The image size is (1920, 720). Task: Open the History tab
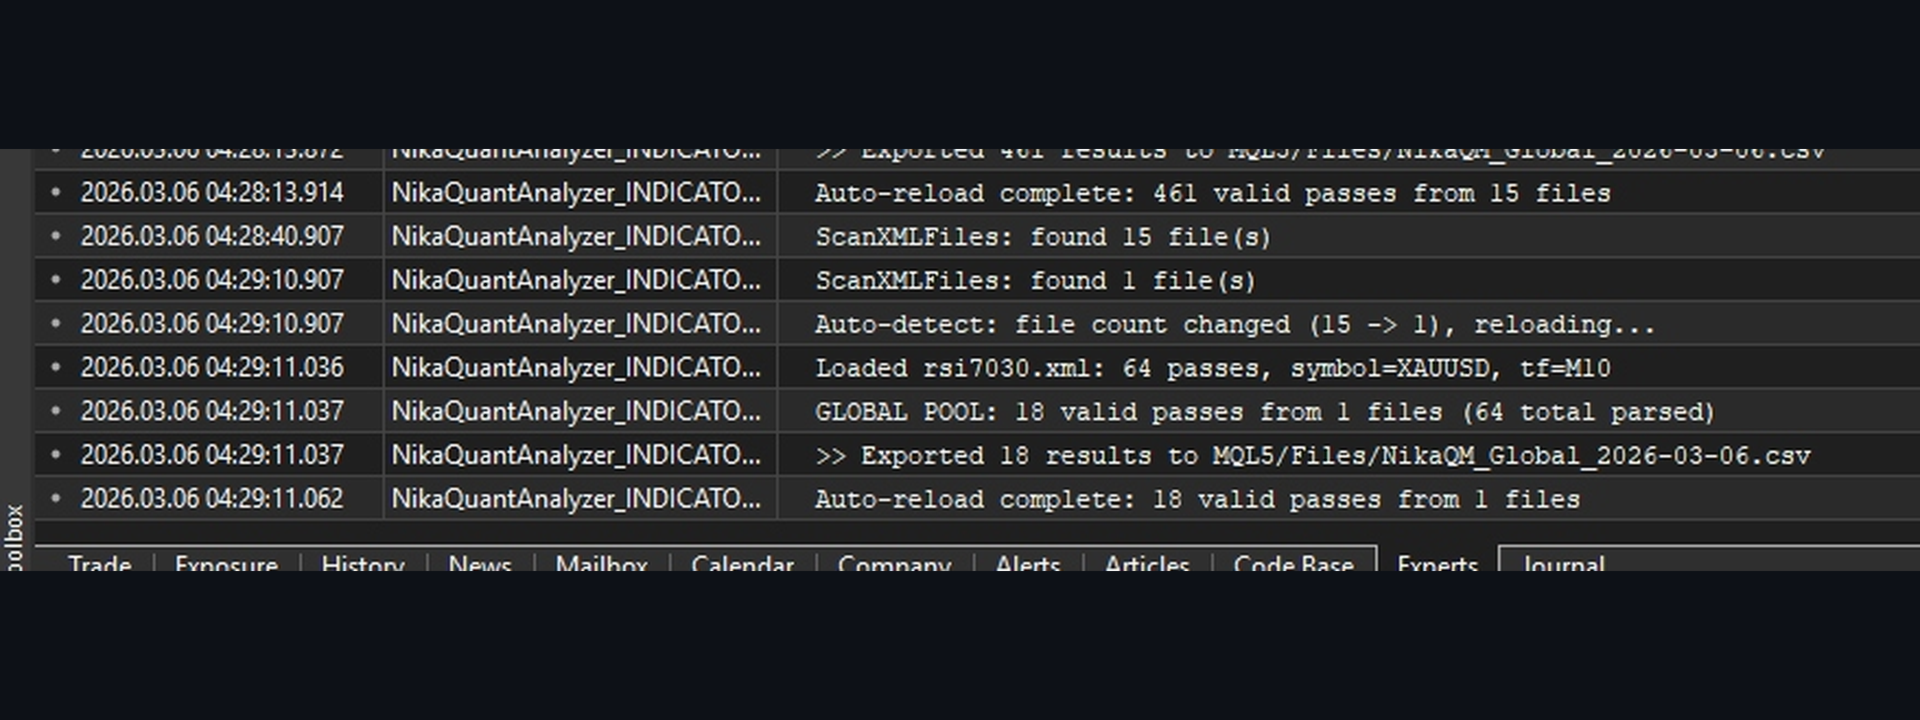click(363, 563)
